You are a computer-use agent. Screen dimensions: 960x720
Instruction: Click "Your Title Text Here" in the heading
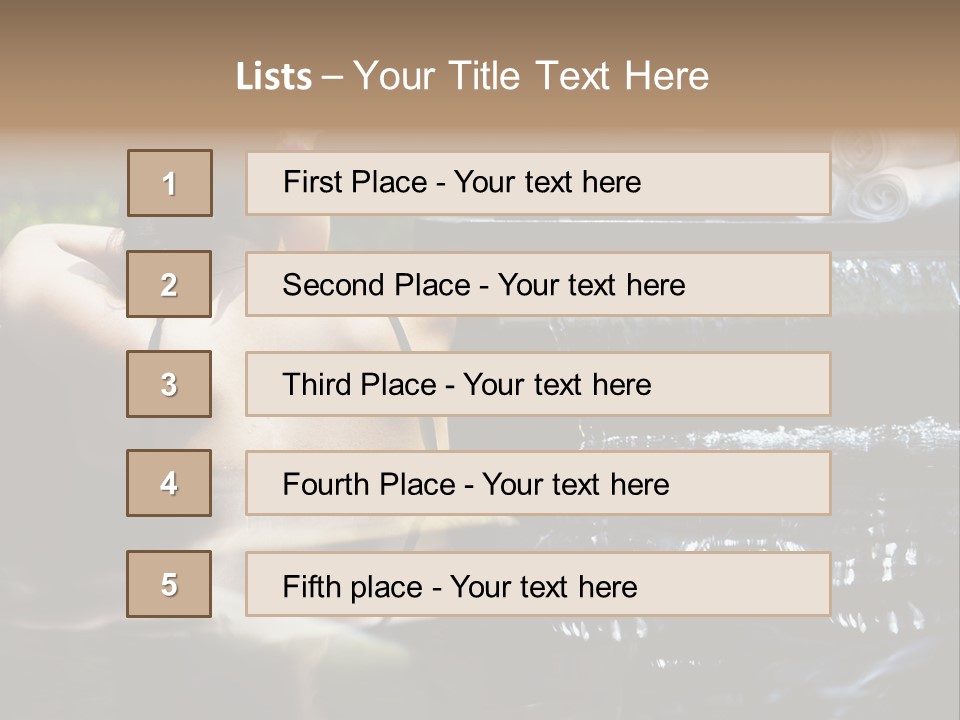531,76
